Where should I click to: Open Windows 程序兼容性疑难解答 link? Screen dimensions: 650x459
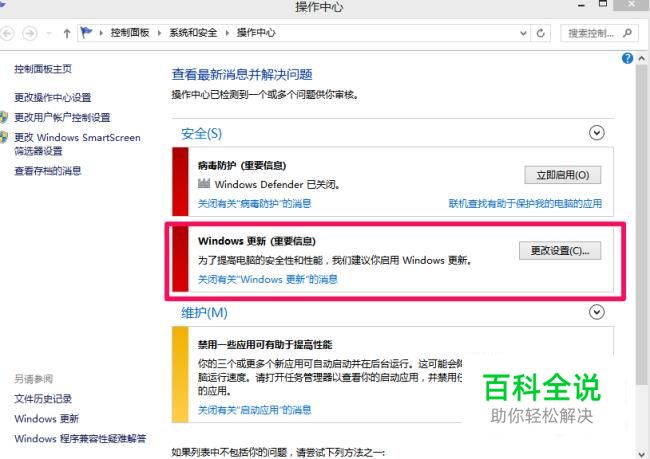click(80, 439)
